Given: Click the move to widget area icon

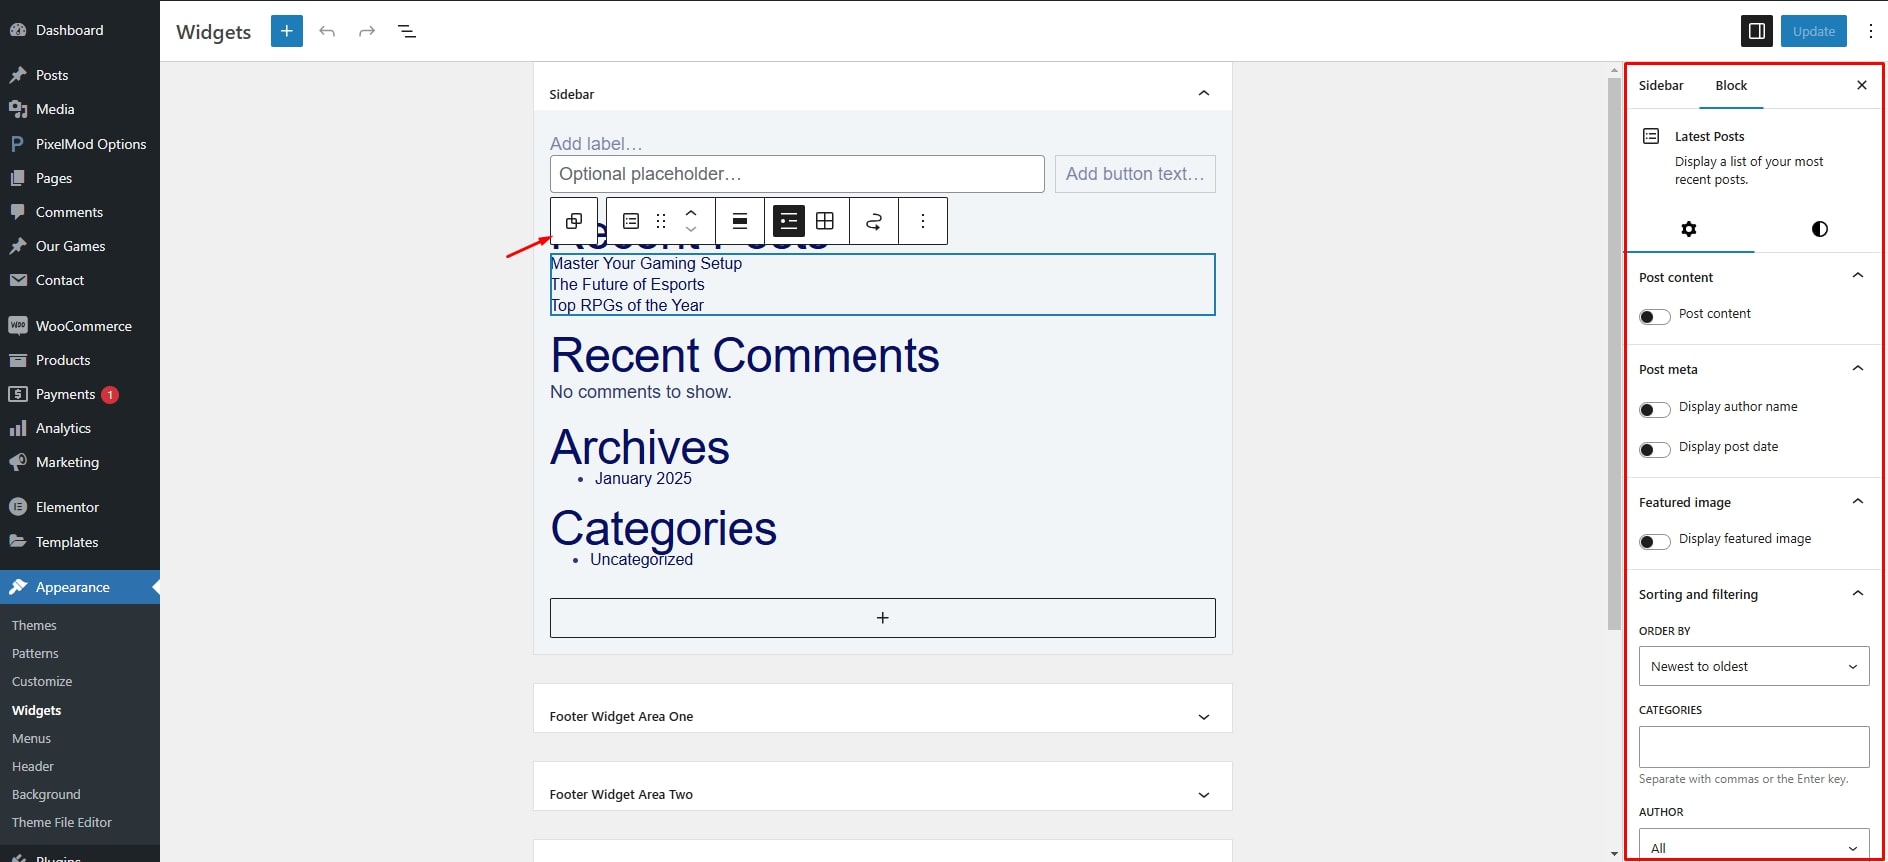Looking at the screenshot, I should click(x=574, y=221).
